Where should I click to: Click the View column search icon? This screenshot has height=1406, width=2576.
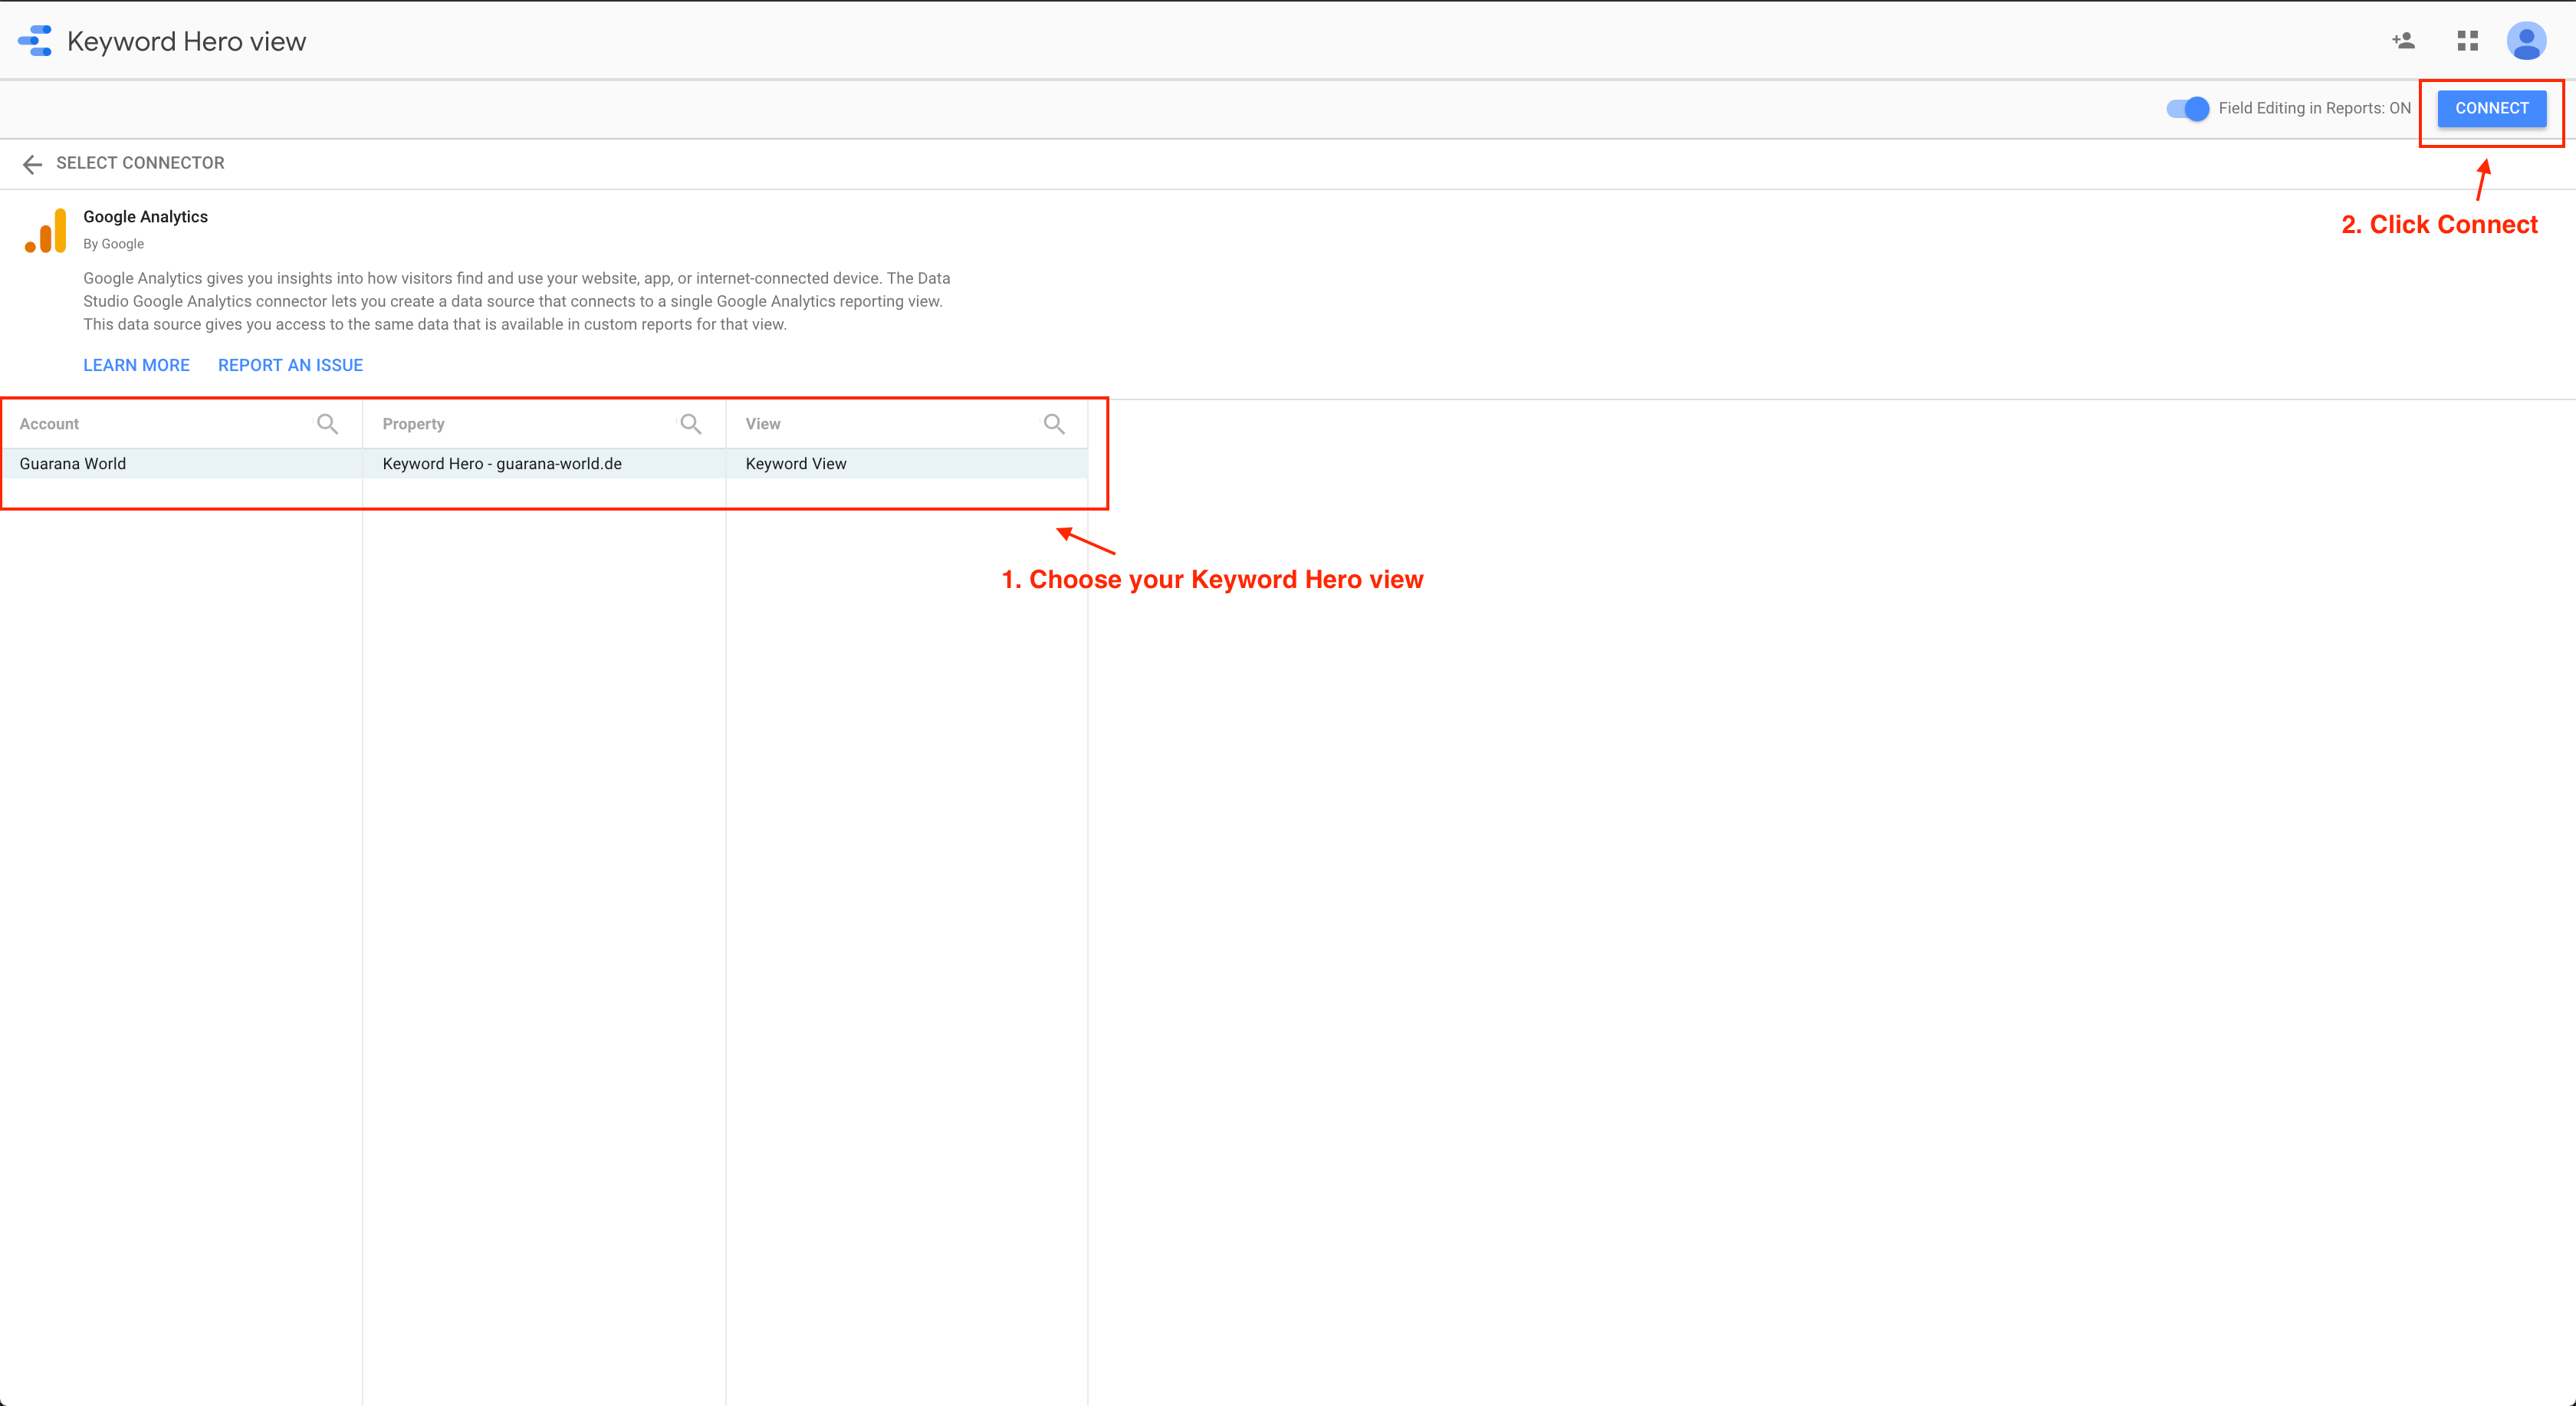1053,424
